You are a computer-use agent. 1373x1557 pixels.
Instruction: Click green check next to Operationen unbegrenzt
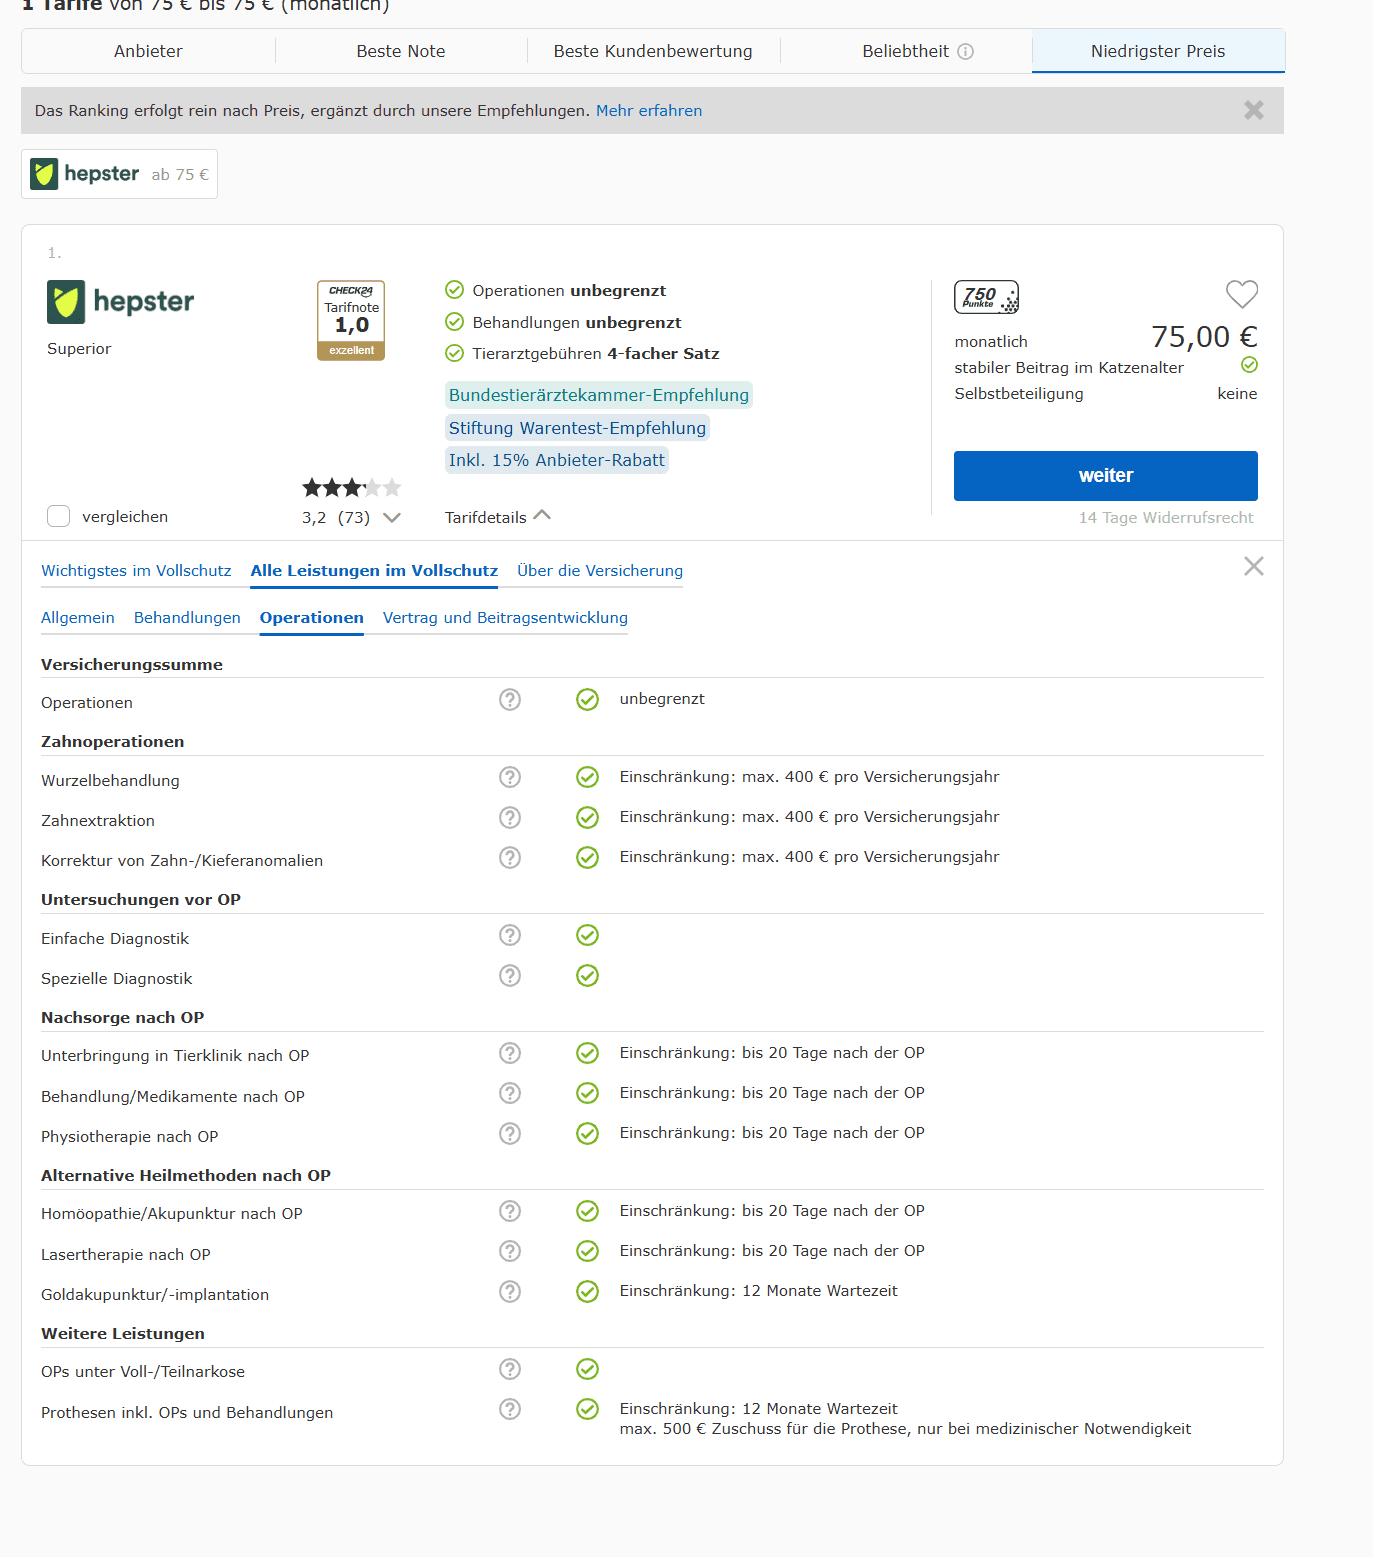pos(454,290)
